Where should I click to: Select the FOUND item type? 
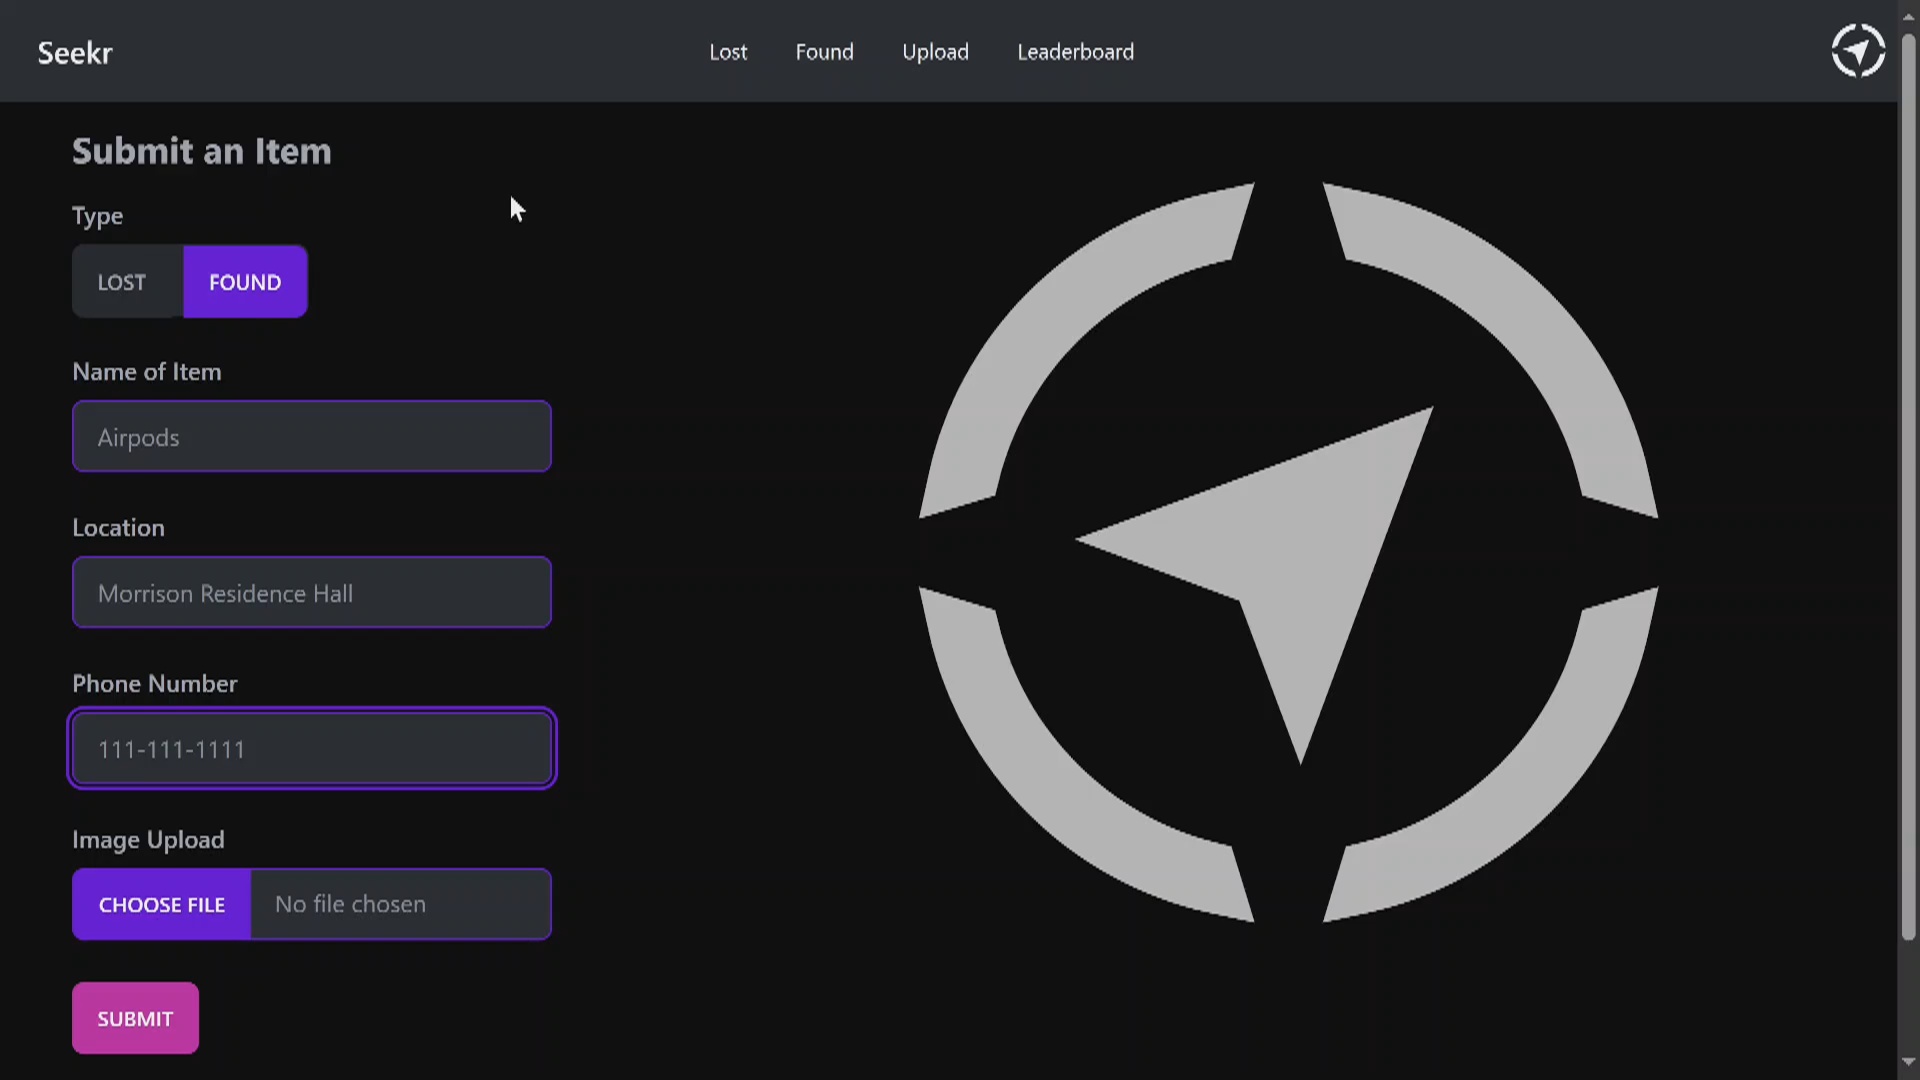click(x=245, y=282)
